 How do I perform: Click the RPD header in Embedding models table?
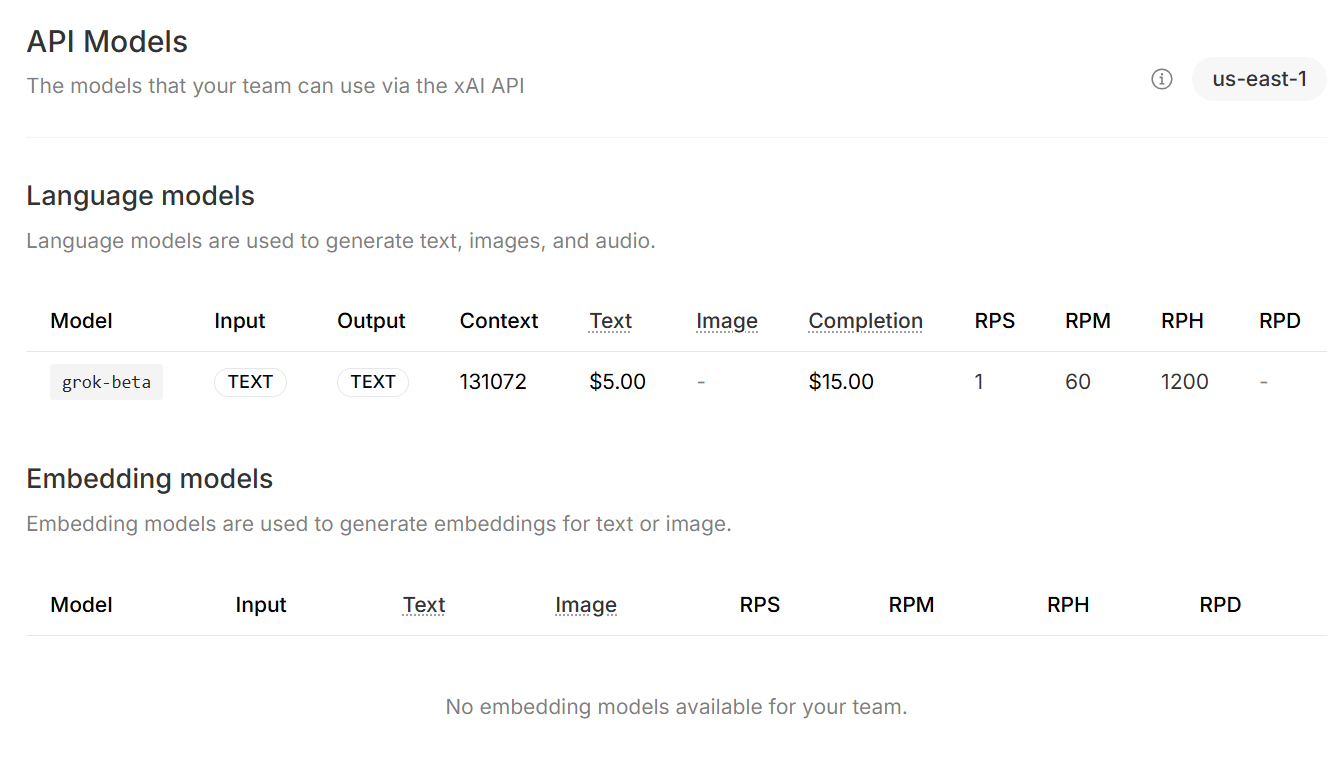[x=1220, y=605]
